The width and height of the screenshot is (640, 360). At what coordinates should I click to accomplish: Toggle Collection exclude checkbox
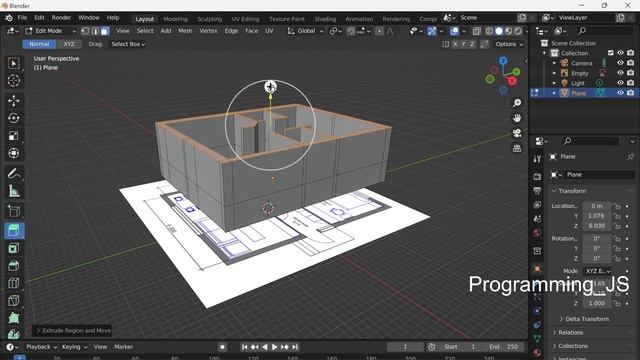(x=611, y=53)
